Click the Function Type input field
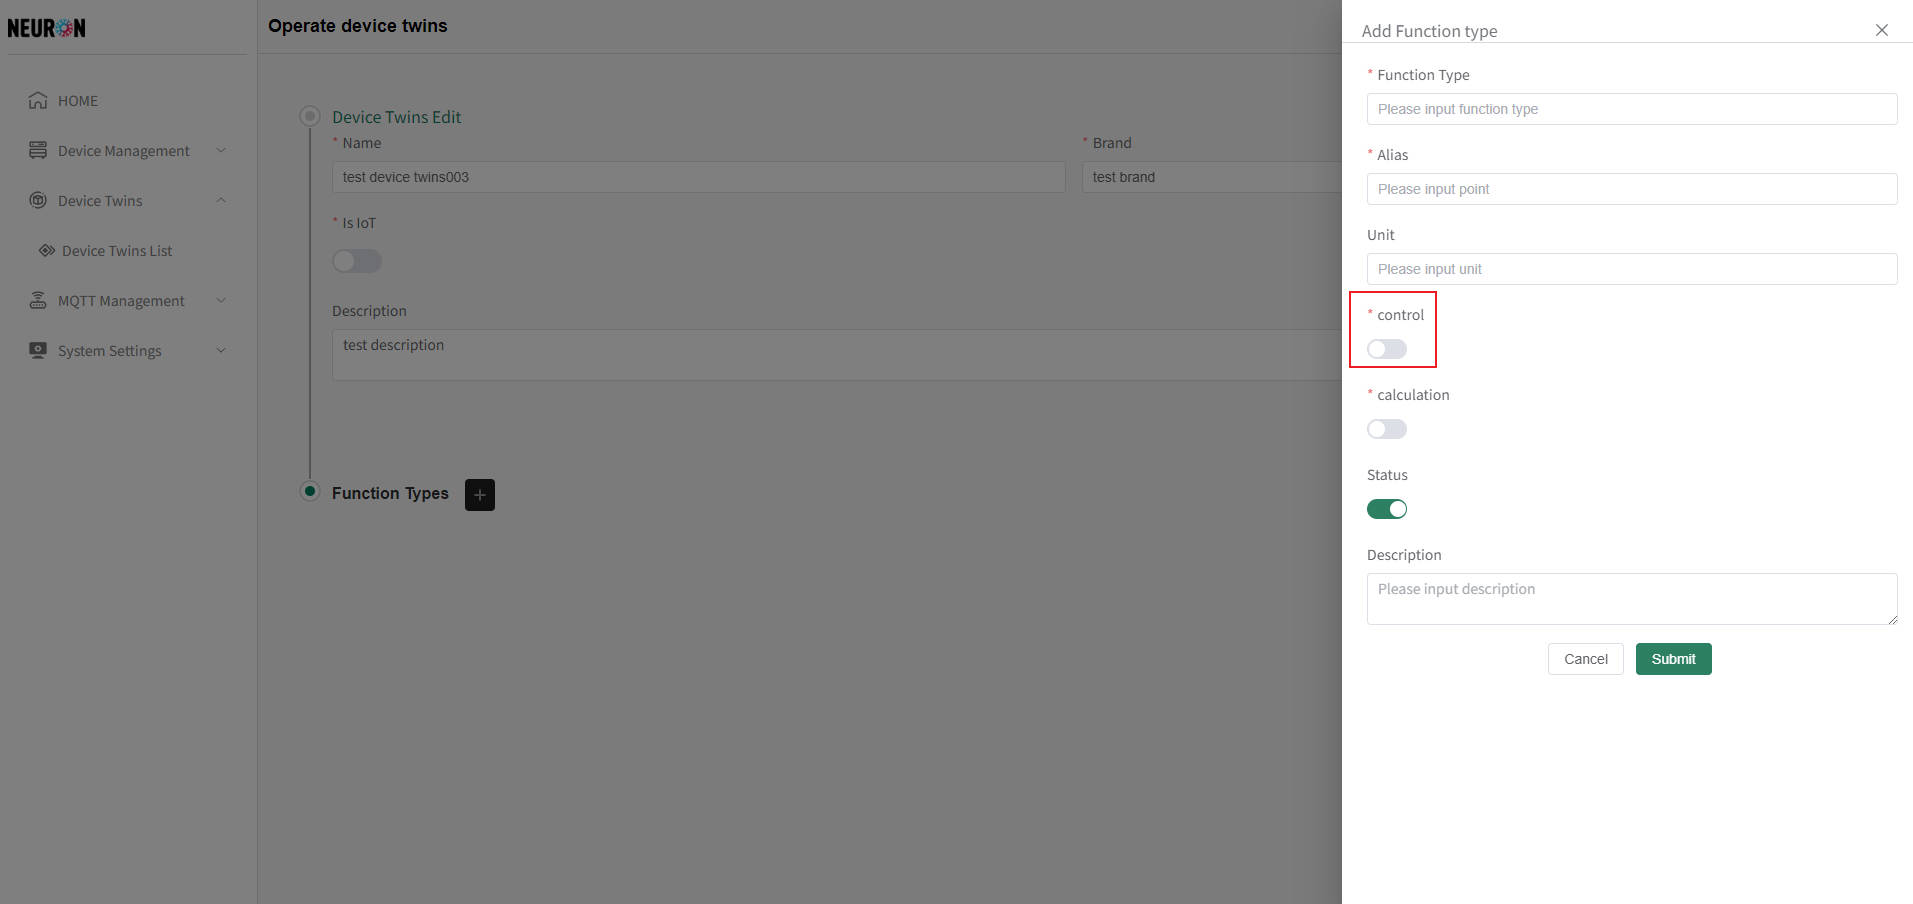Image resolution: width=1913 pixels, height=904 pixels. tap(1631, 109)
